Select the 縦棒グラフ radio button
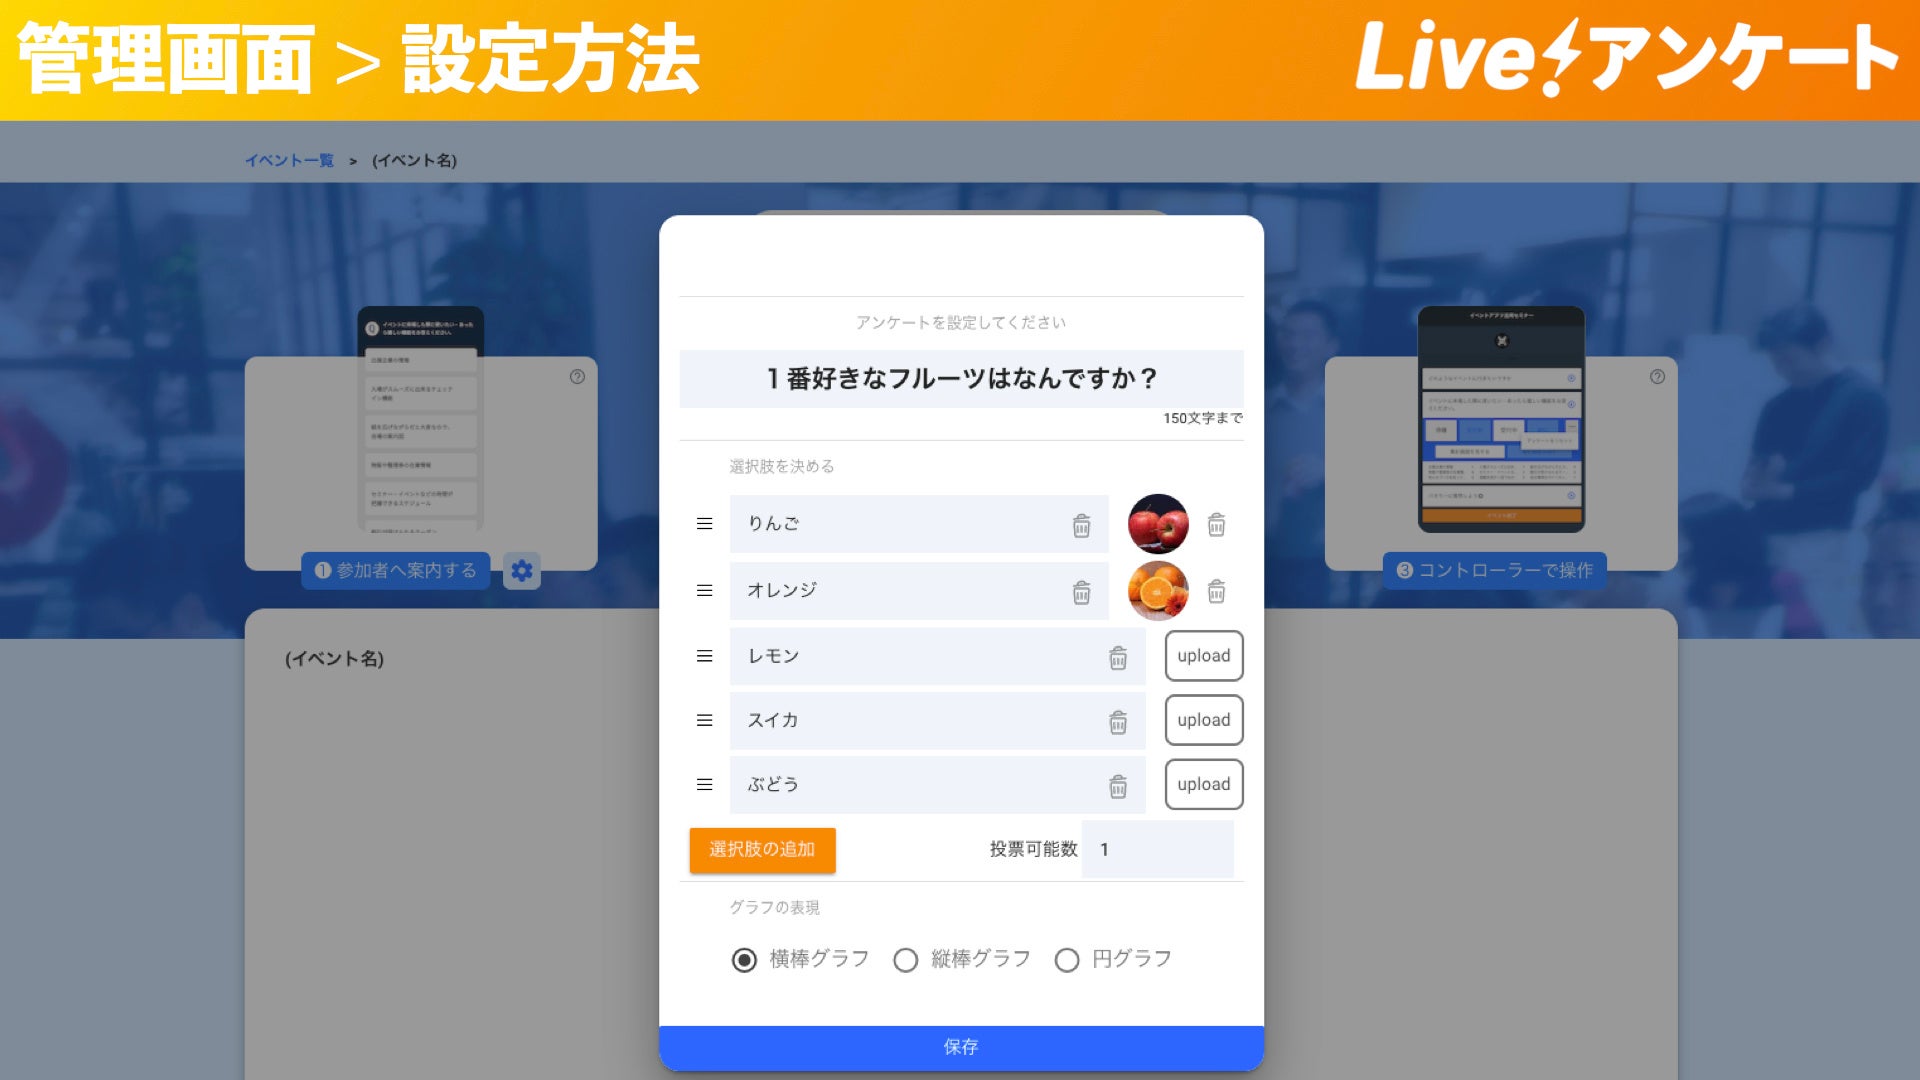1920x1080 pixels. click(907, 959)
